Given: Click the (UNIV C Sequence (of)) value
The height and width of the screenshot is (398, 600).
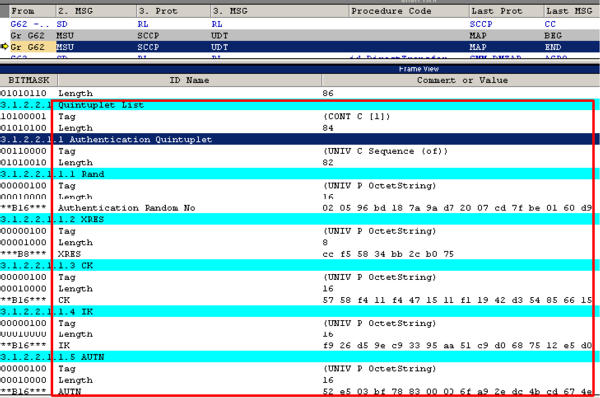Looking at the screenshot, I should point(385,151).
